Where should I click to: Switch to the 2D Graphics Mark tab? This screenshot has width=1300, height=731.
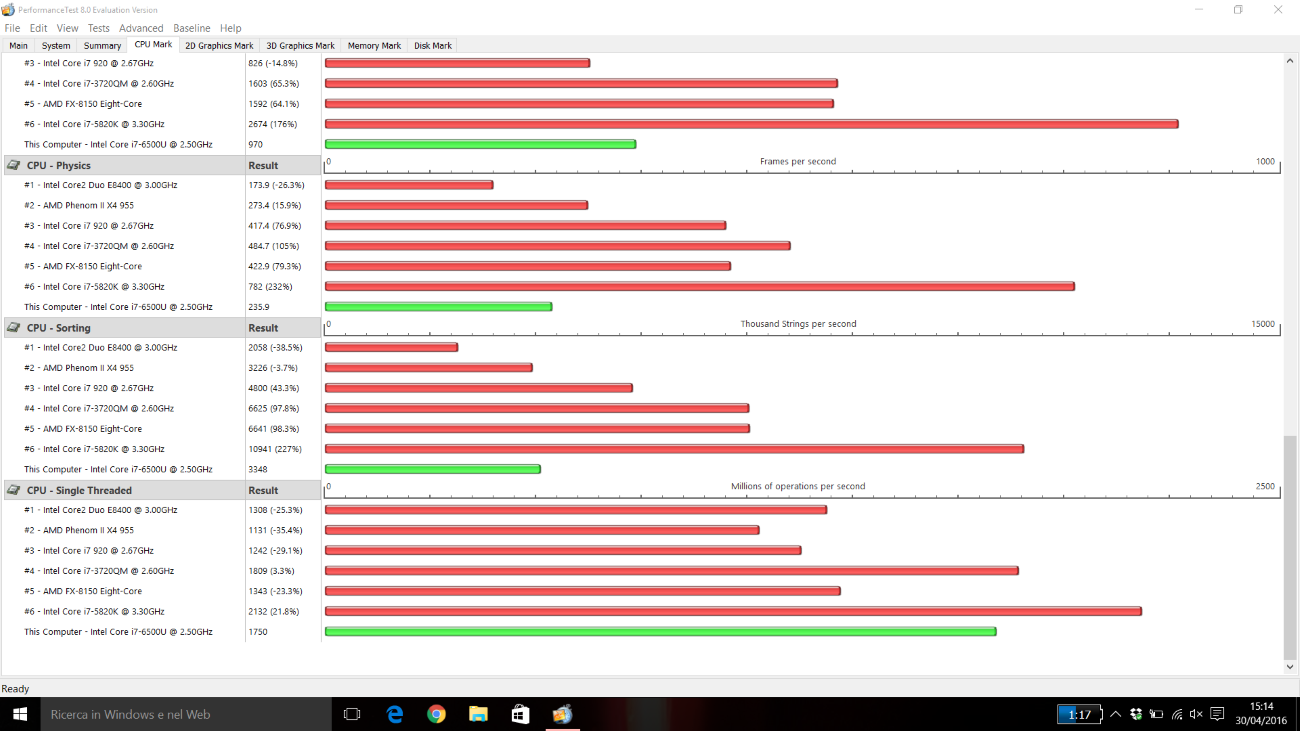pos(219,45)
